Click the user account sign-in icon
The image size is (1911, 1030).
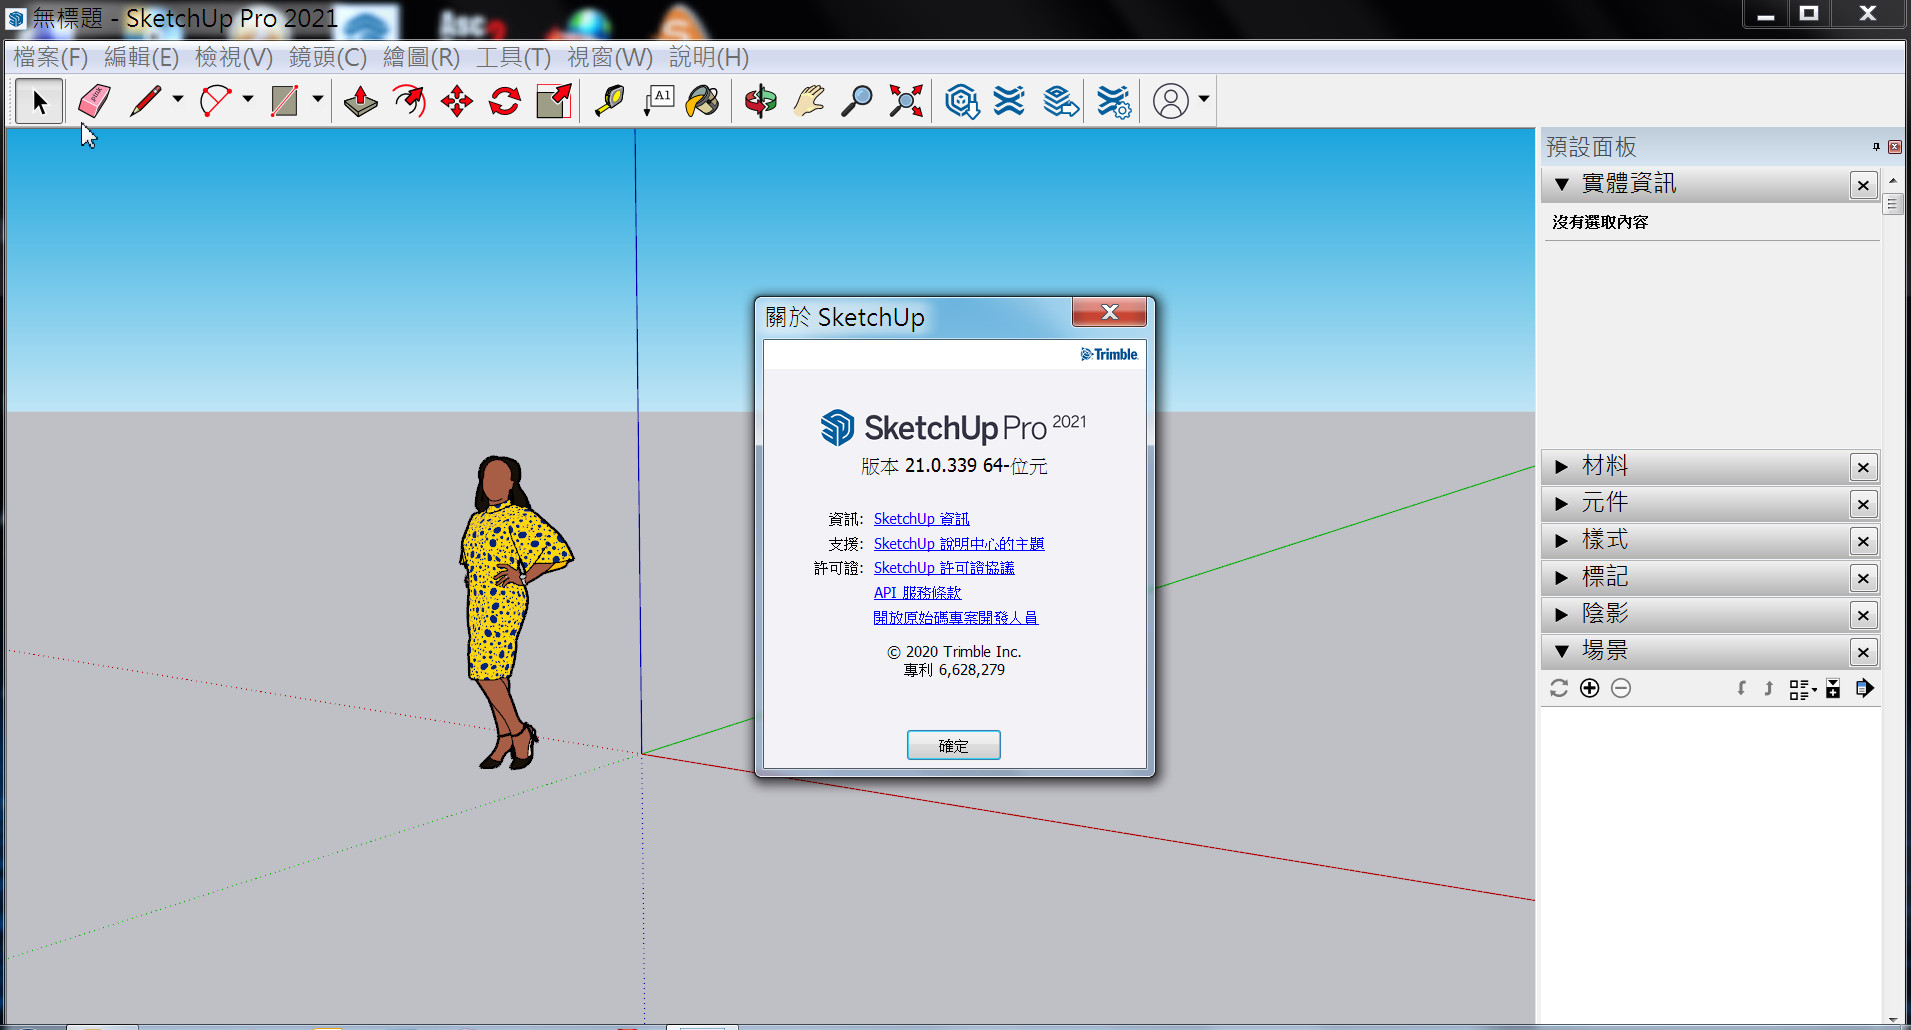click(1171, 101)
